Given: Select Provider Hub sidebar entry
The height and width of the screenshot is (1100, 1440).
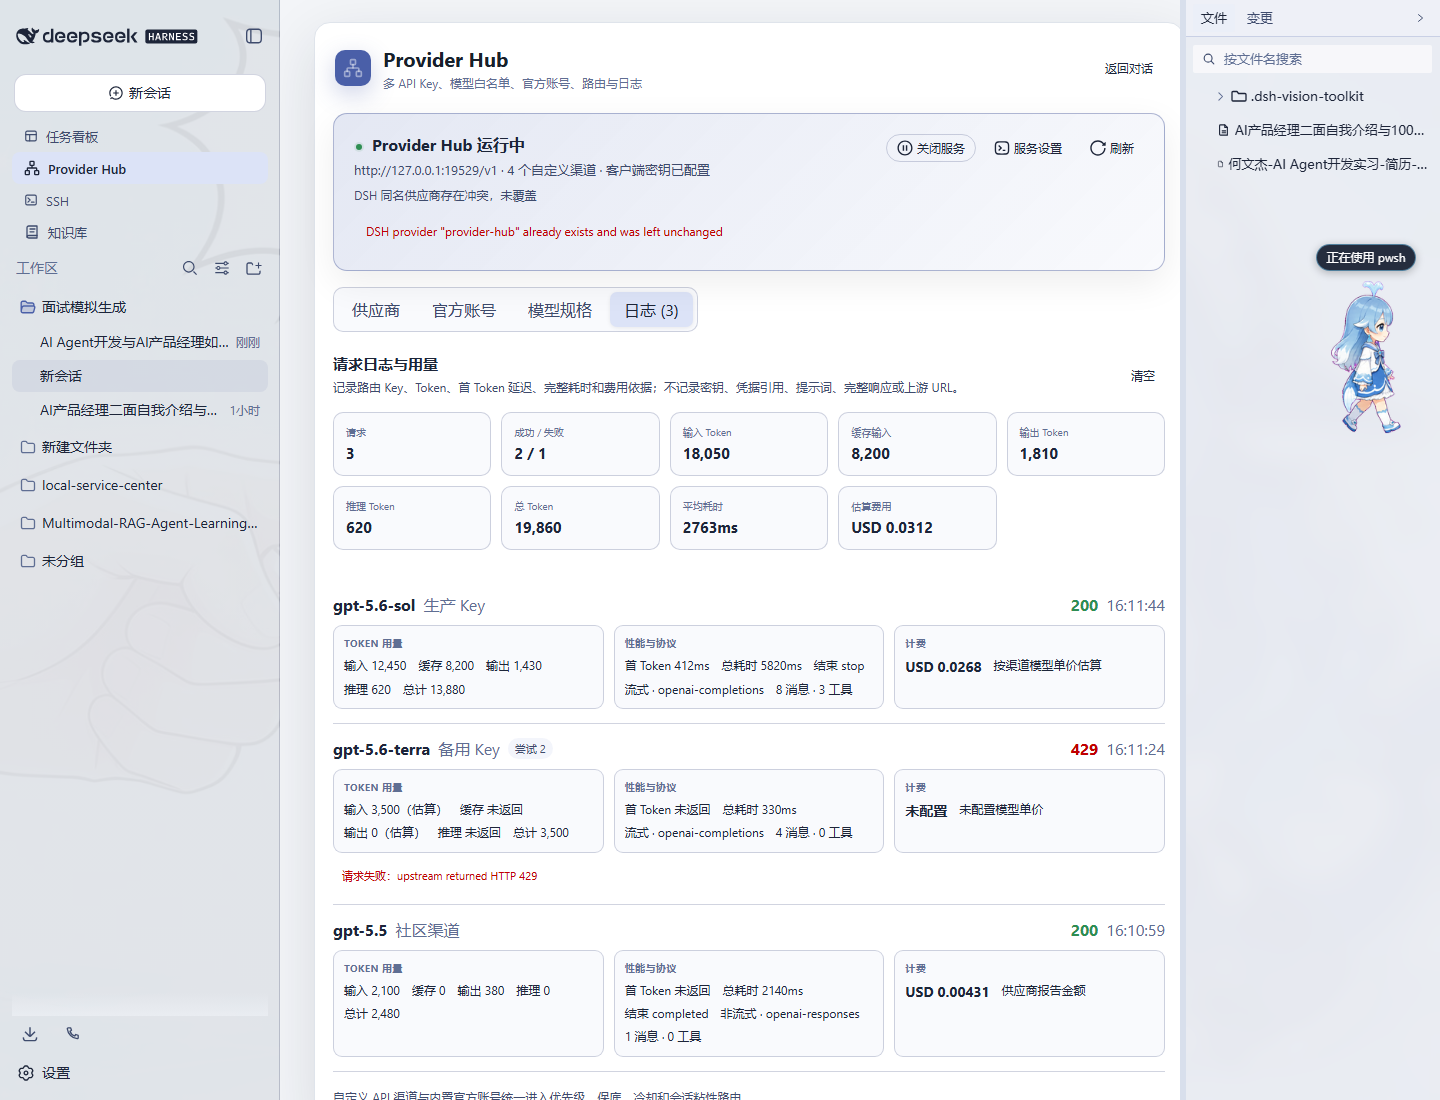Looking at the screenshot, I should (140, 169).
